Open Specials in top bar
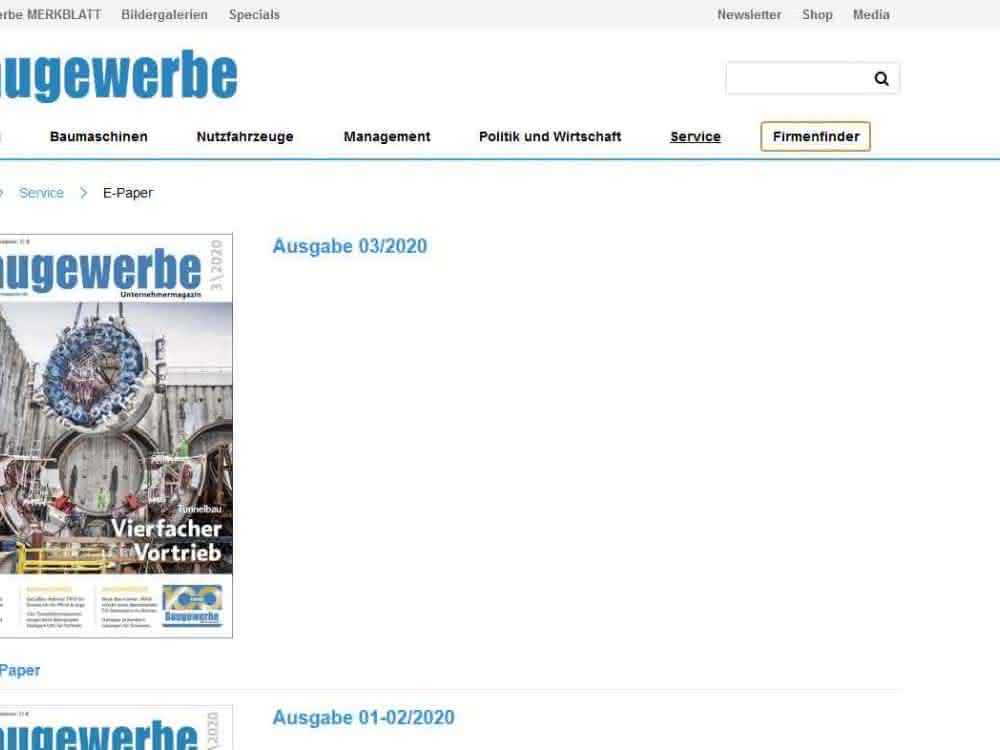 point(254,14)
